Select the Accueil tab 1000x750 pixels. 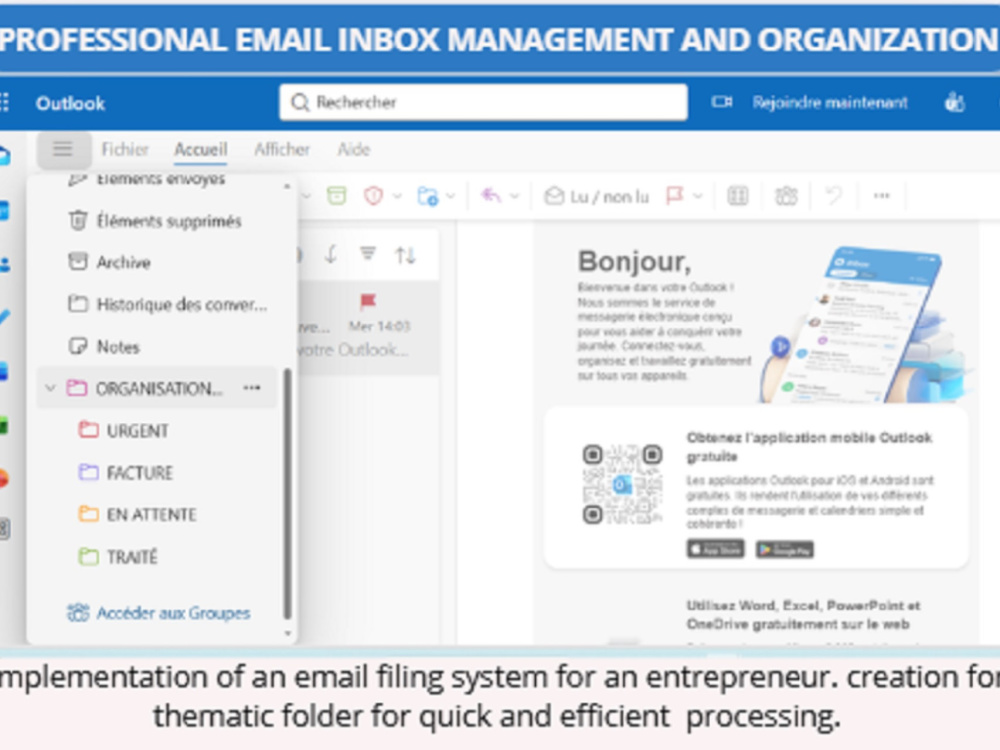[201, 149]
